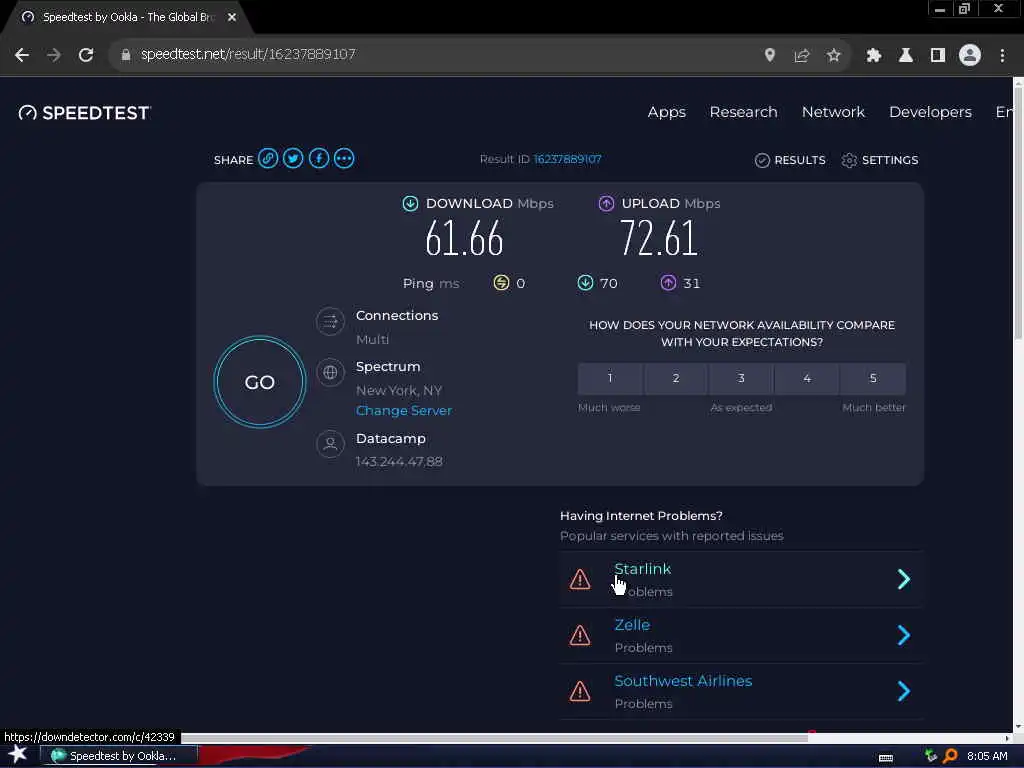
Task: Rate network availability 2
Action: [x=676, y=378]
